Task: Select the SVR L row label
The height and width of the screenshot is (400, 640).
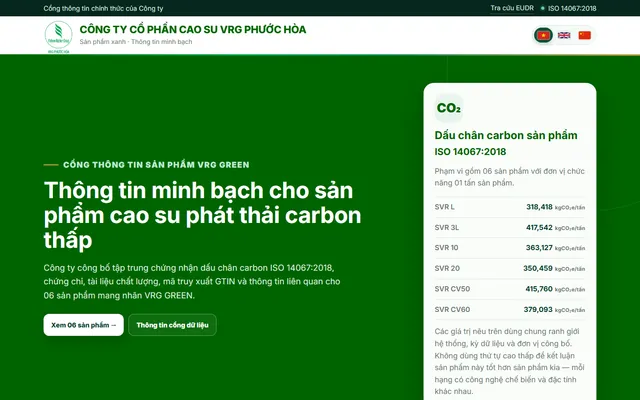Action: [x=444, y=207]
